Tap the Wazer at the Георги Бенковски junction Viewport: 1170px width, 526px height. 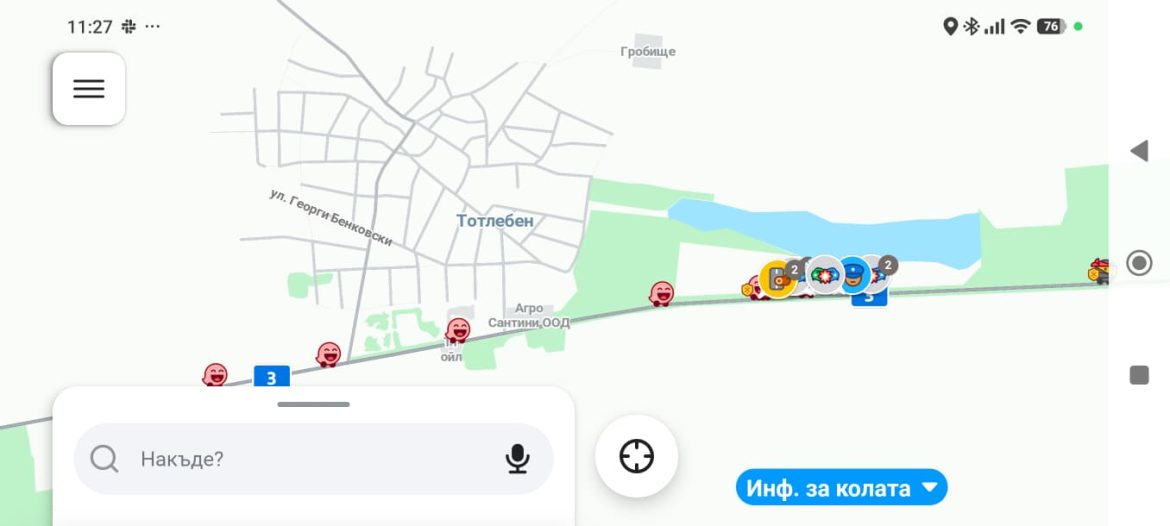click(x=328, y=354)
